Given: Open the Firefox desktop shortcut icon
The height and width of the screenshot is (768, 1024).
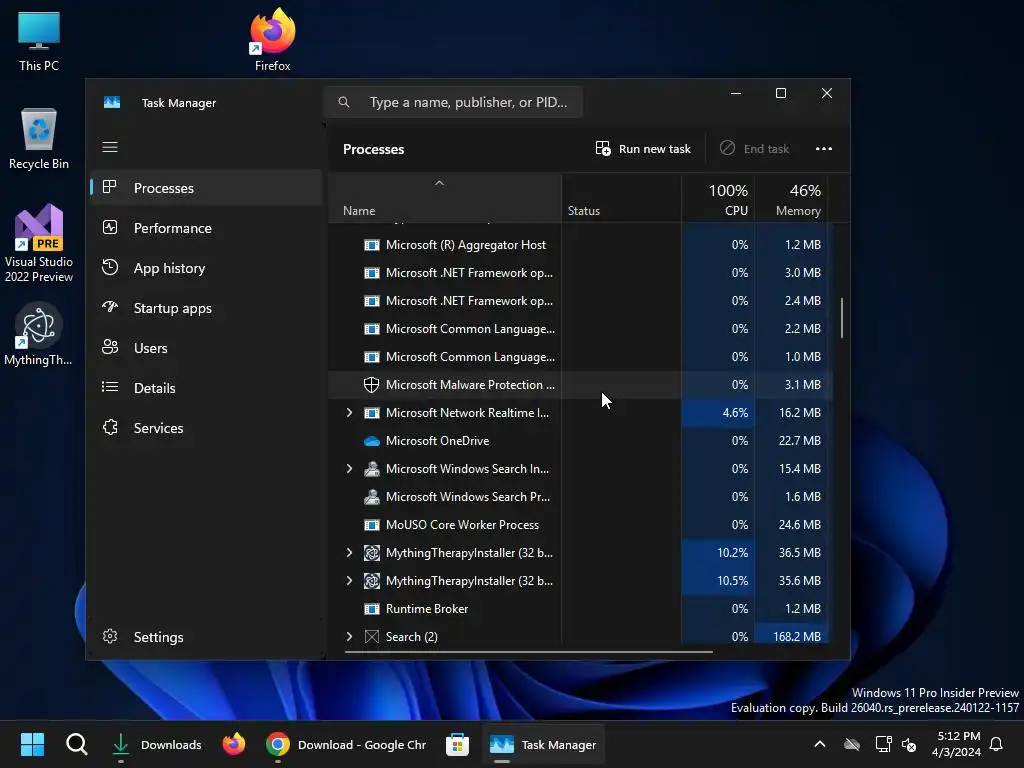Looking at the screenshot, I should click(272, 39).
